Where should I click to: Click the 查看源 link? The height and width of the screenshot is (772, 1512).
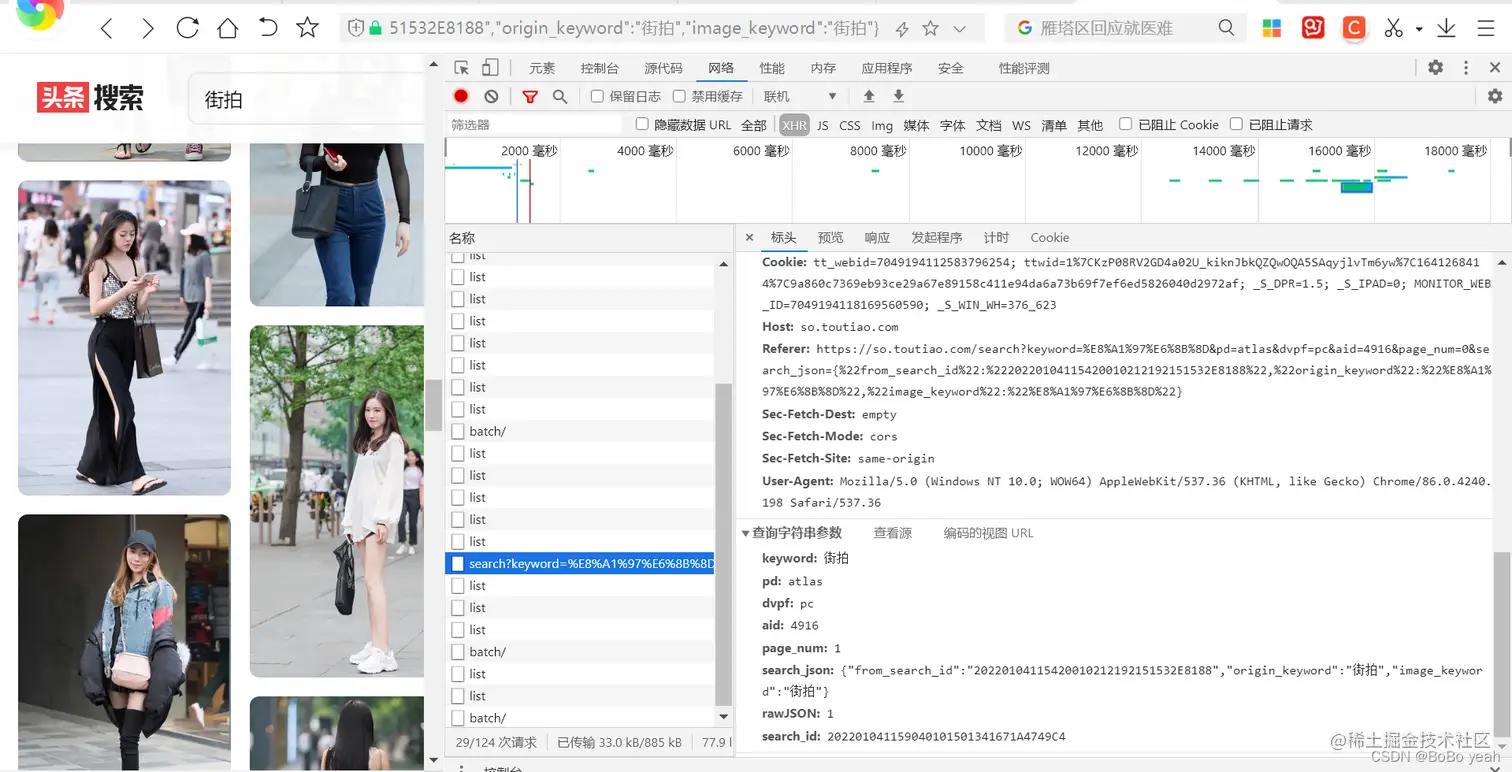(892, 533)
